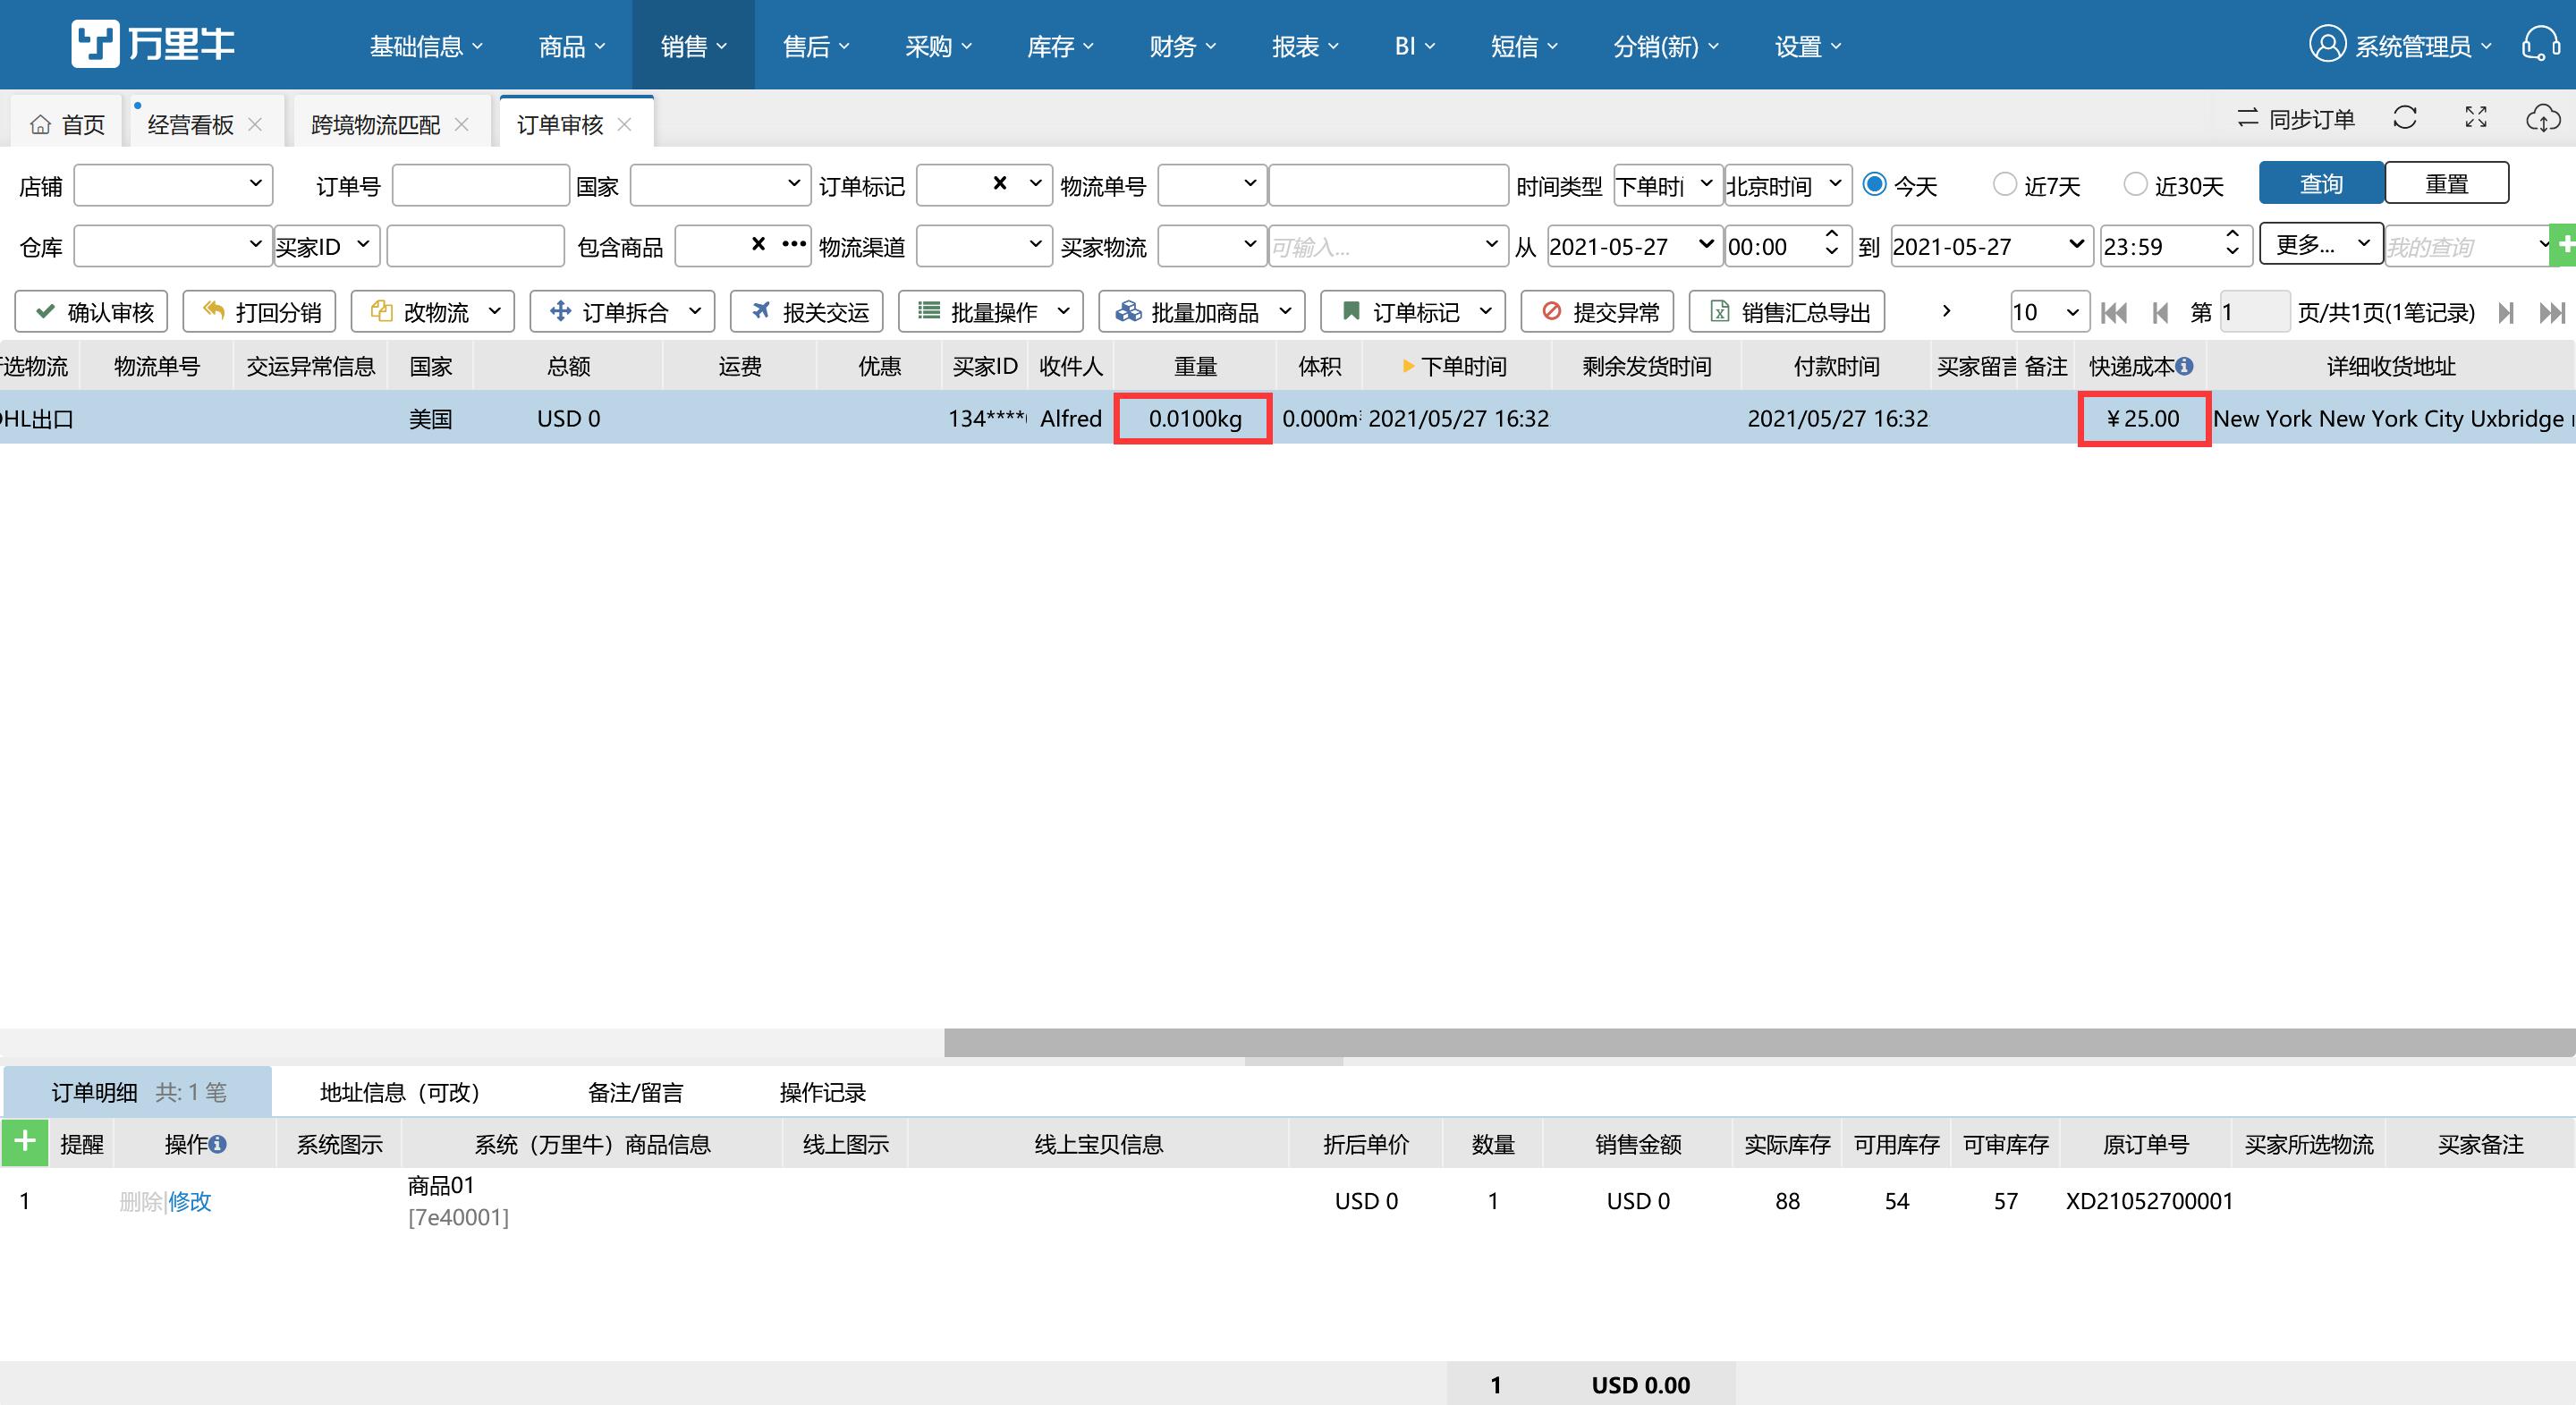Expand the 订单标记 toolbar dropdown
The image size is (2576, 1405).
1485,312
